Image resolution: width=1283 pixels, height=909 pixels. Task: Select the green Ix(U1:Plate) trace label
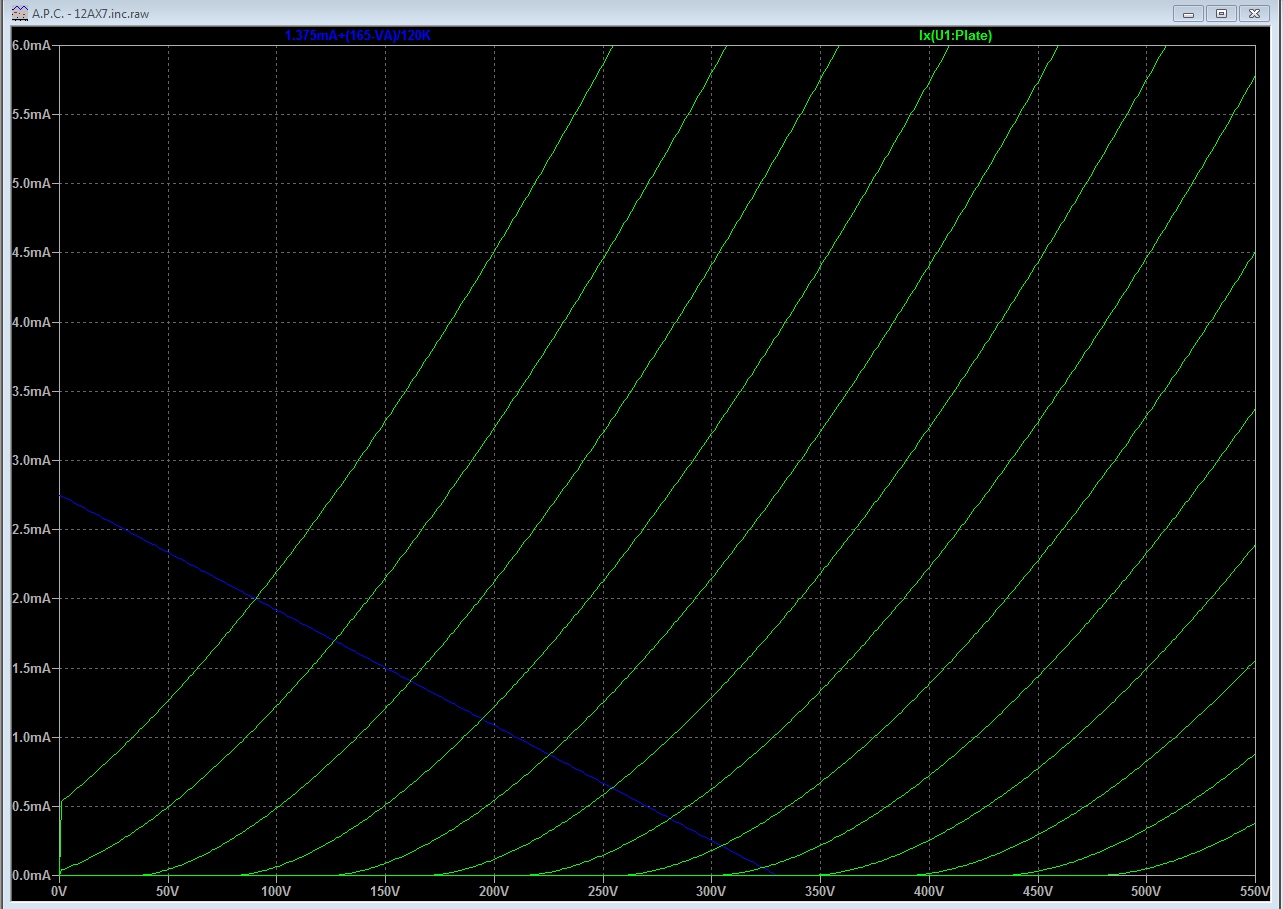(955, 35)
